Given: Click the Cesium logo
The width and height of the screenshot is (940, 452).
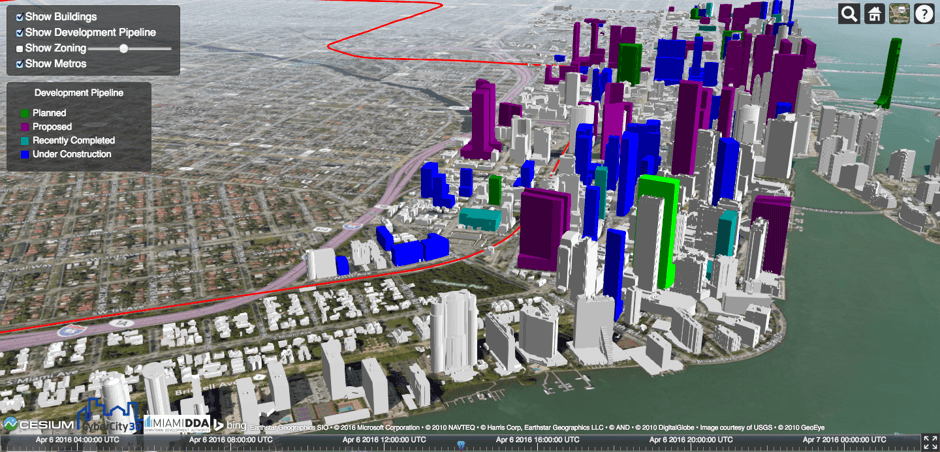Looking at the screenshot, I should [38, 424].
